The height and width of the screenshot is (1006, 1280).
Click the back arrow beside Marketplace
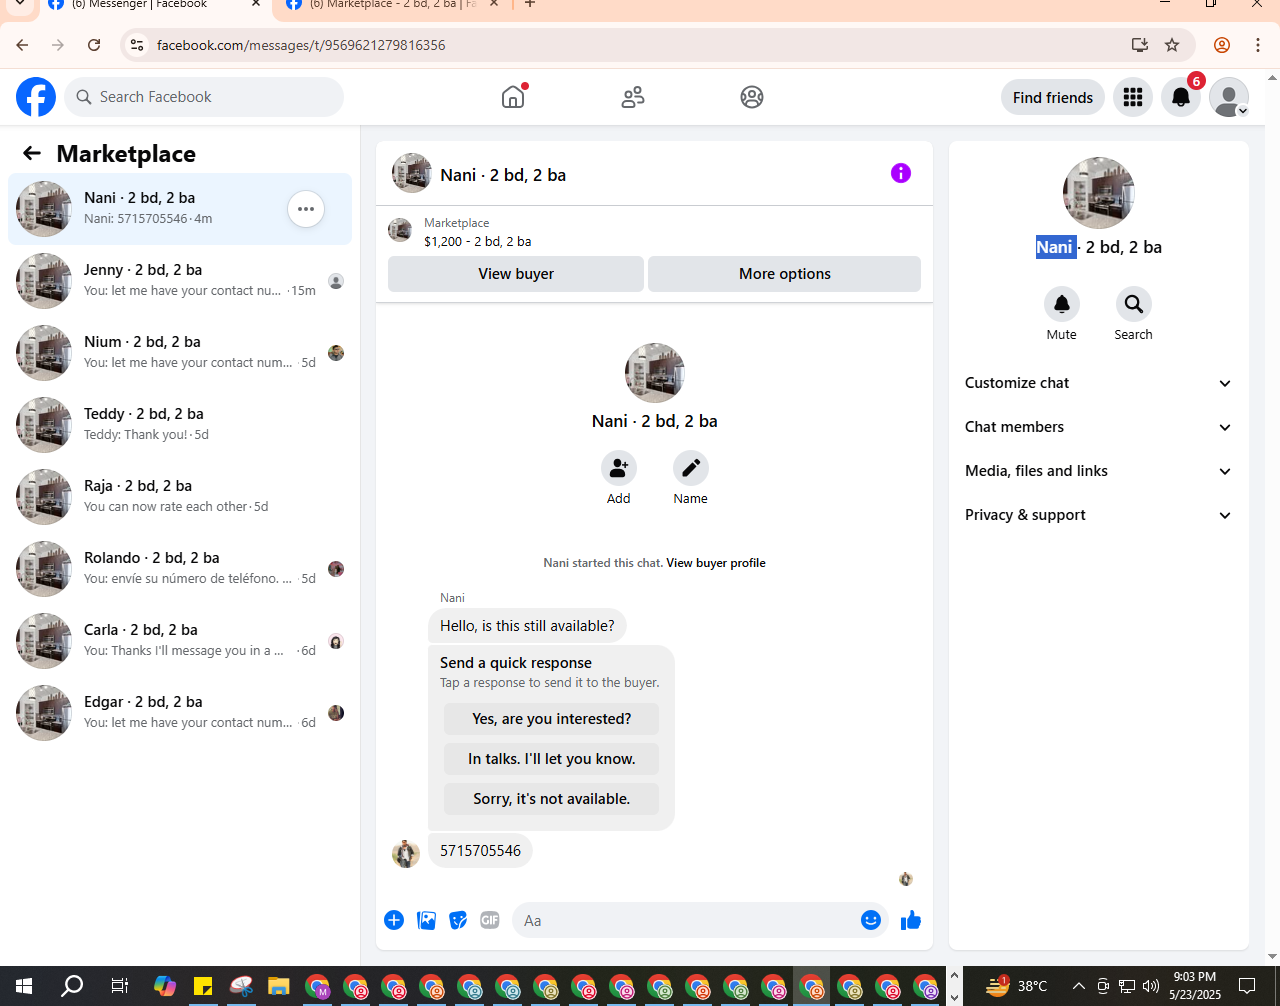(32, 153)
